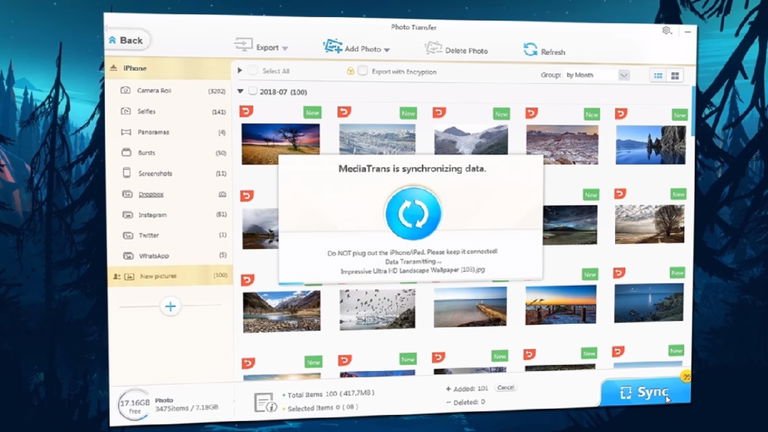Enable Export with Encryption checkbox
768x432 pixels.
point(362,71)
